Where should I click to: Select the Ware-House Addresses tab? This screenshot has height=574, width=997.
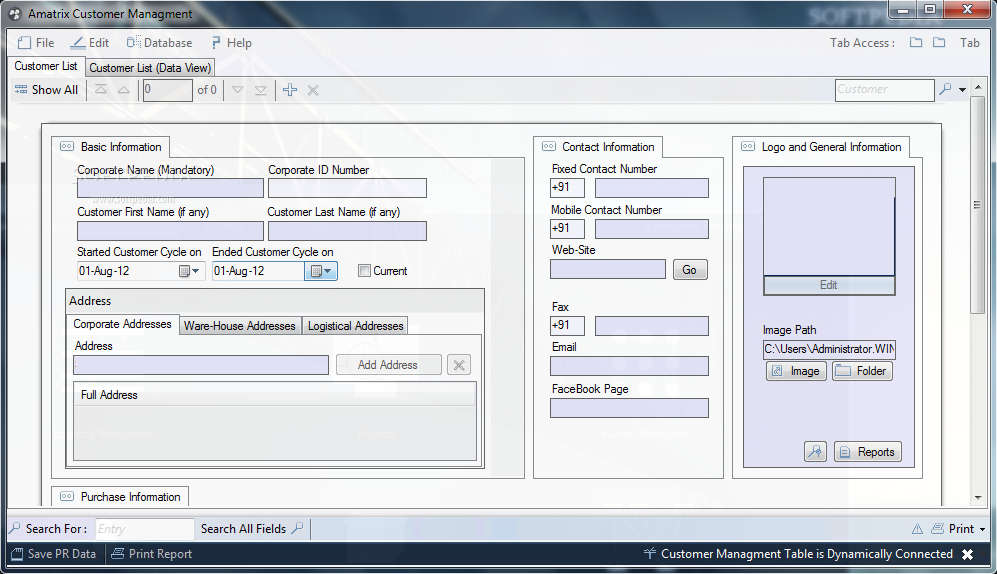click(x=240, y=326)
